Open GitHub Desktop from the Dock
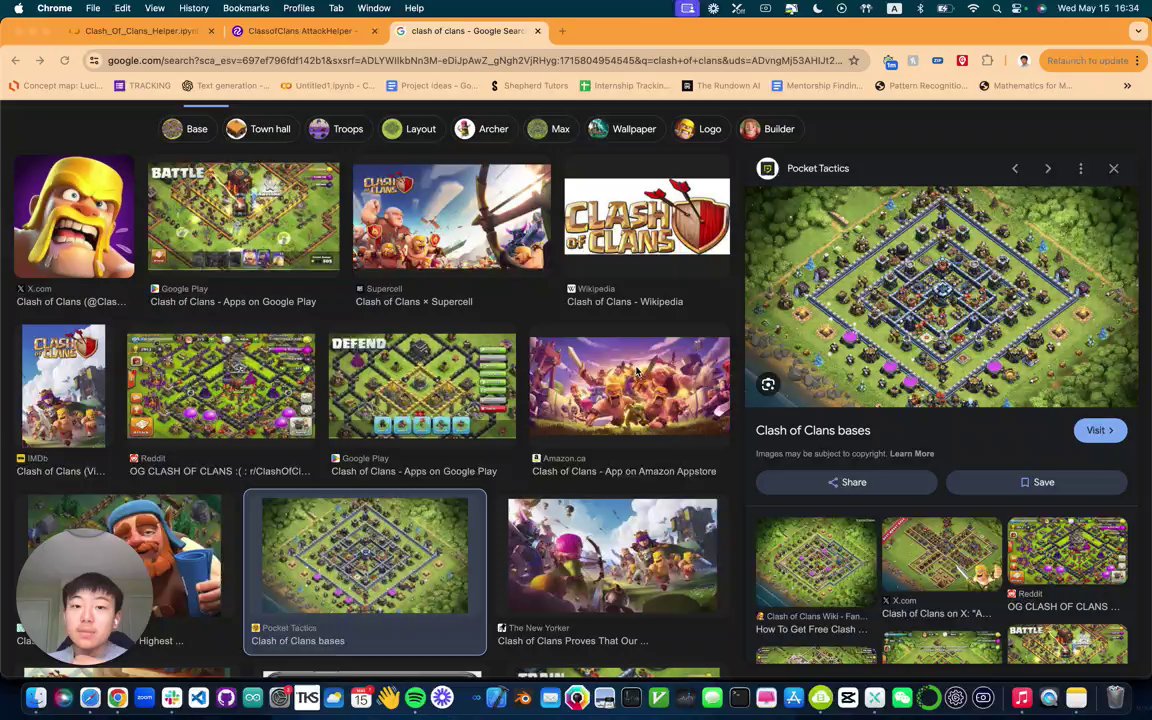The height and width of the screenshot is (720, 1152). (x=226, y=697)
